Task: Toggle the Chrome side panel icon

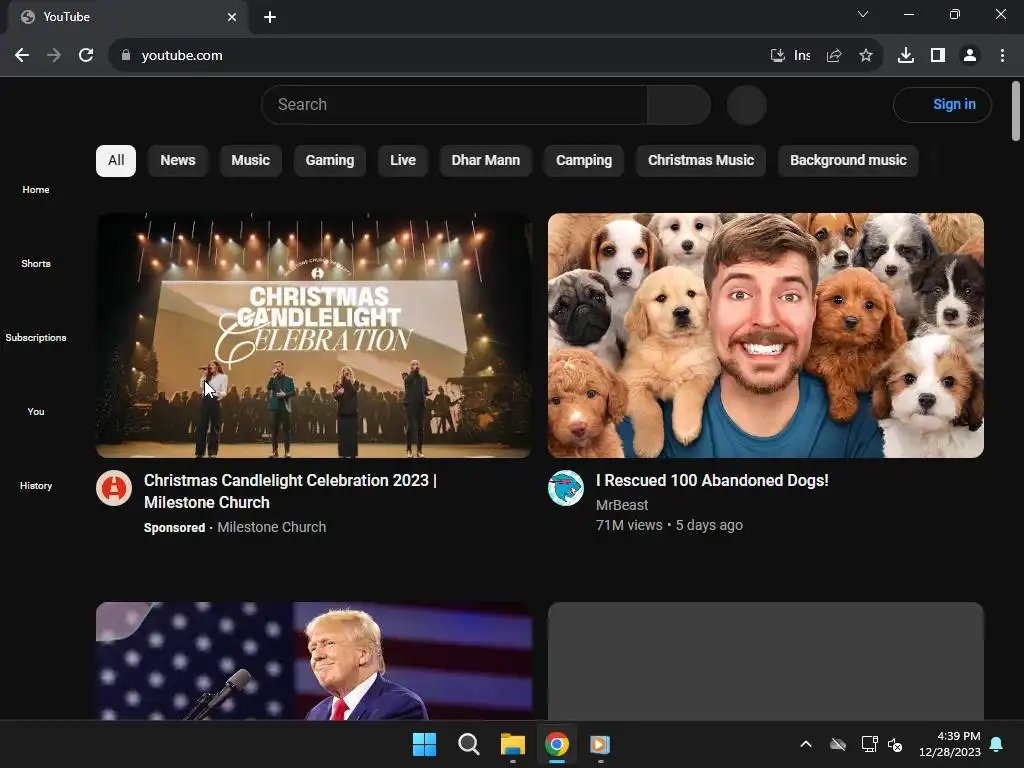Action: (x=938, y=56)
